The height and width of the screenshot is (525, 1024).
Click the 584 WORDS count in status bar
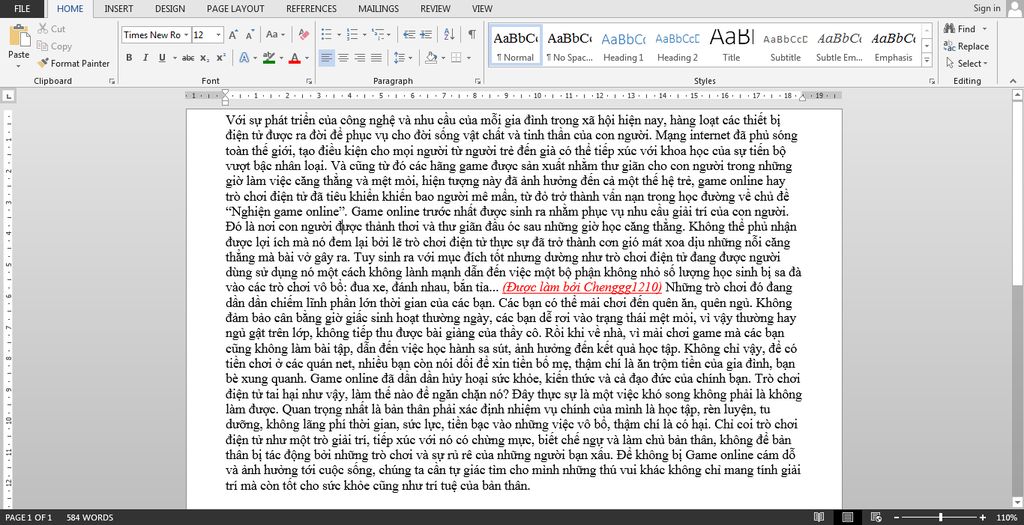pyautogui.click(x=89, y=517)
